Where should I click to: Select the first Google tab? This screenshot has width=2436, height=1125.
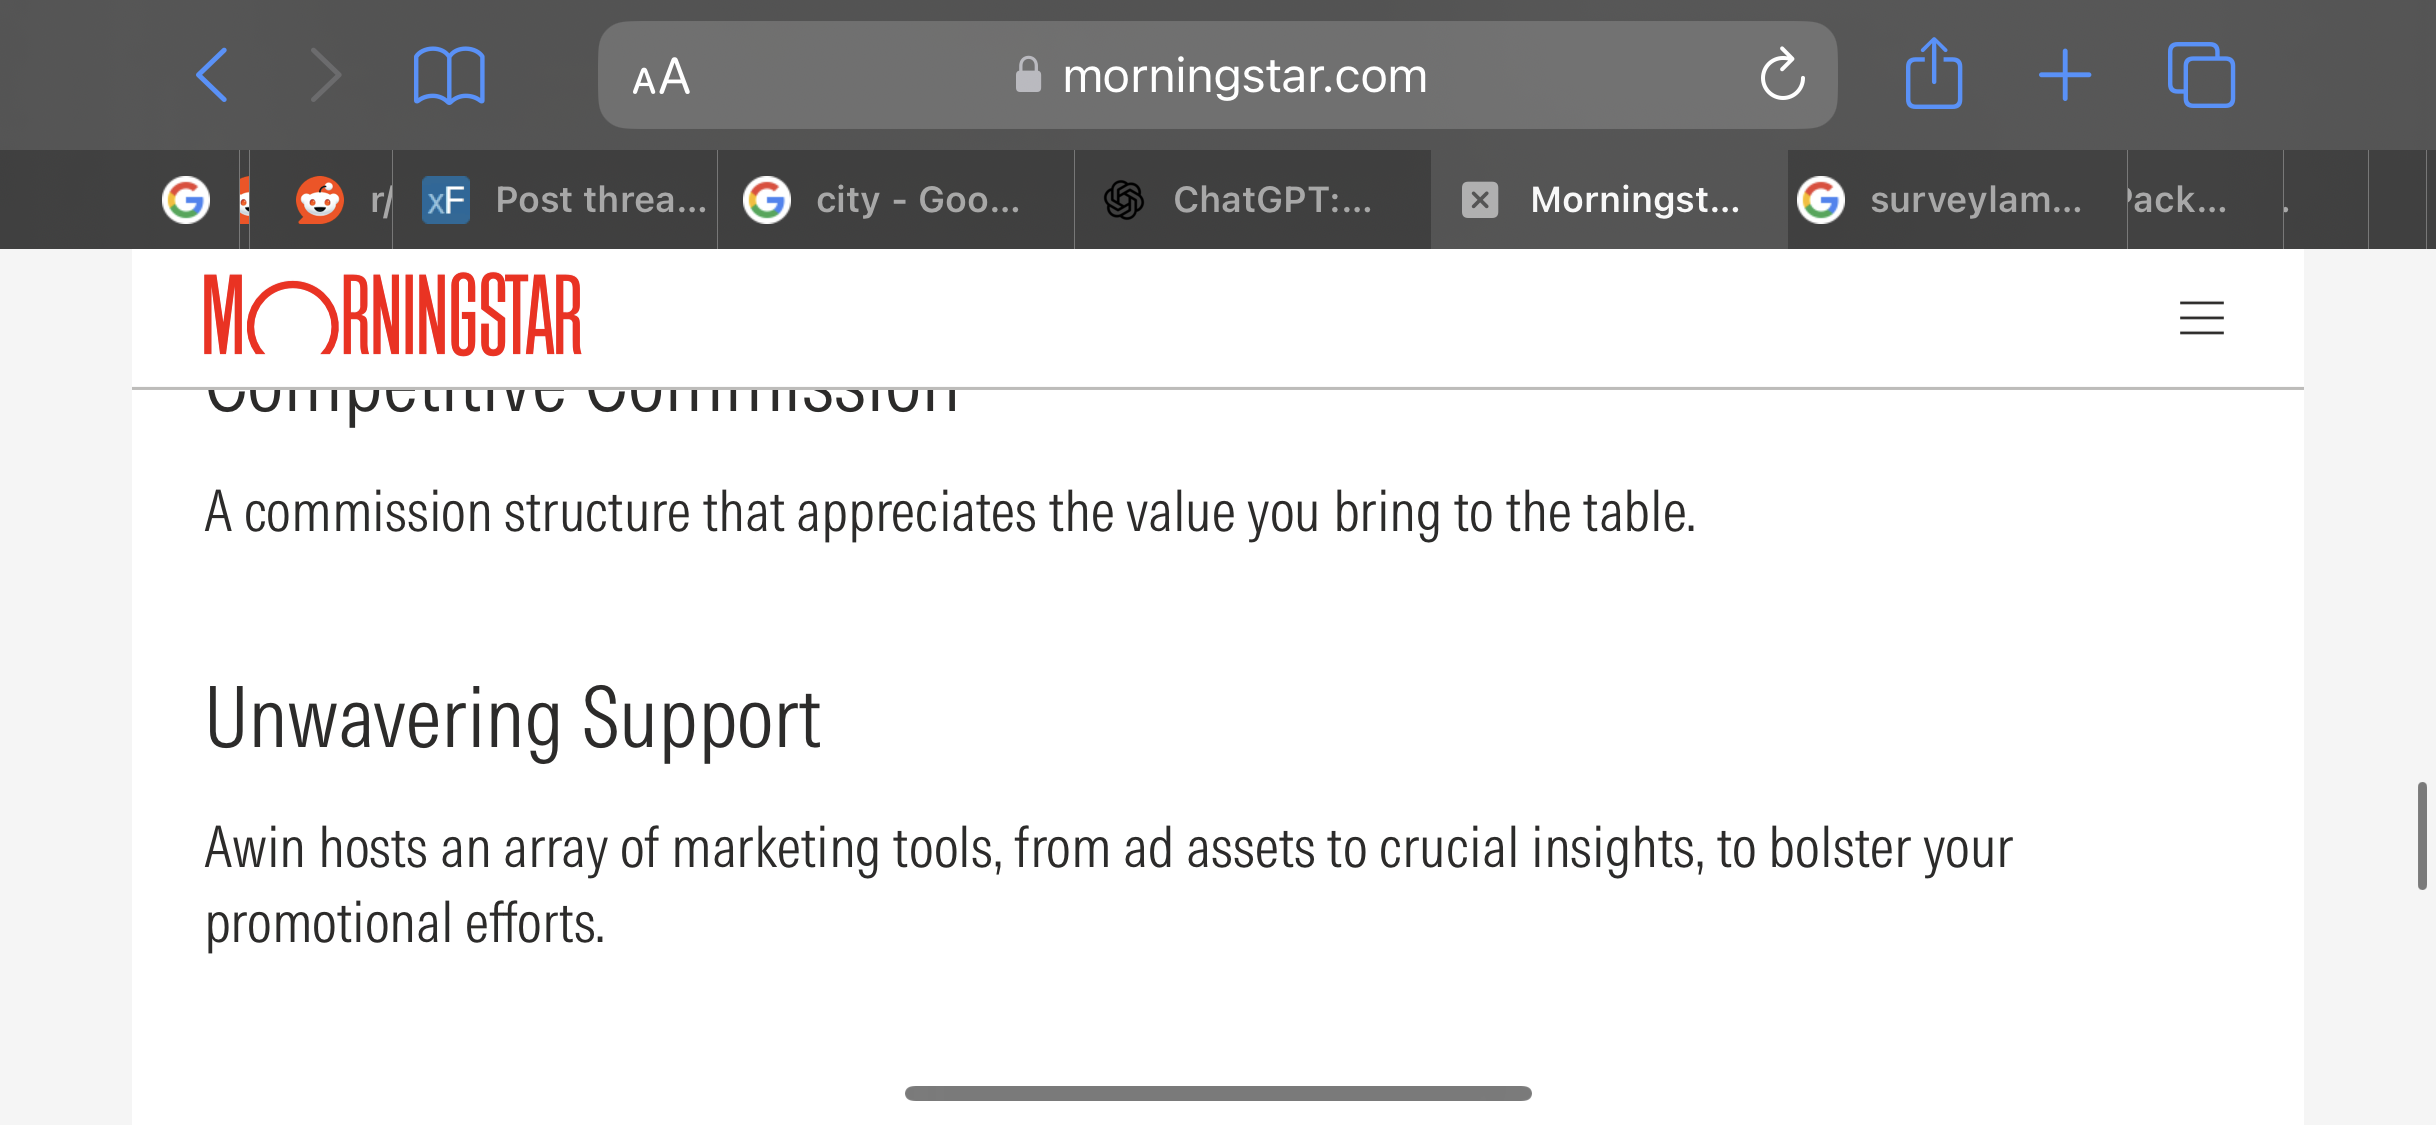pos(187,200)
